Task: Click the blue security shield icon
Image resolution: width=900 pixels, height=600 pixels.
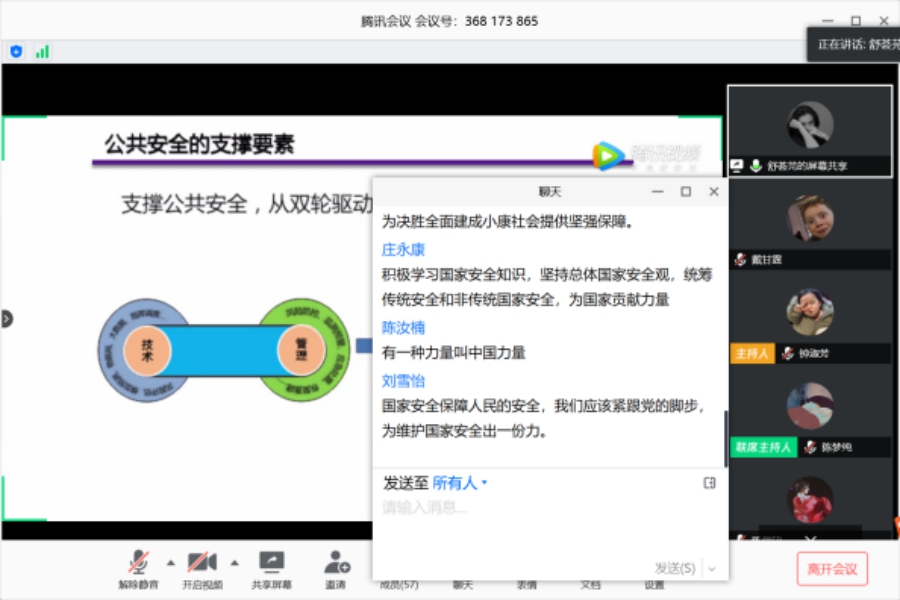Action: click(x=16, y=51)
